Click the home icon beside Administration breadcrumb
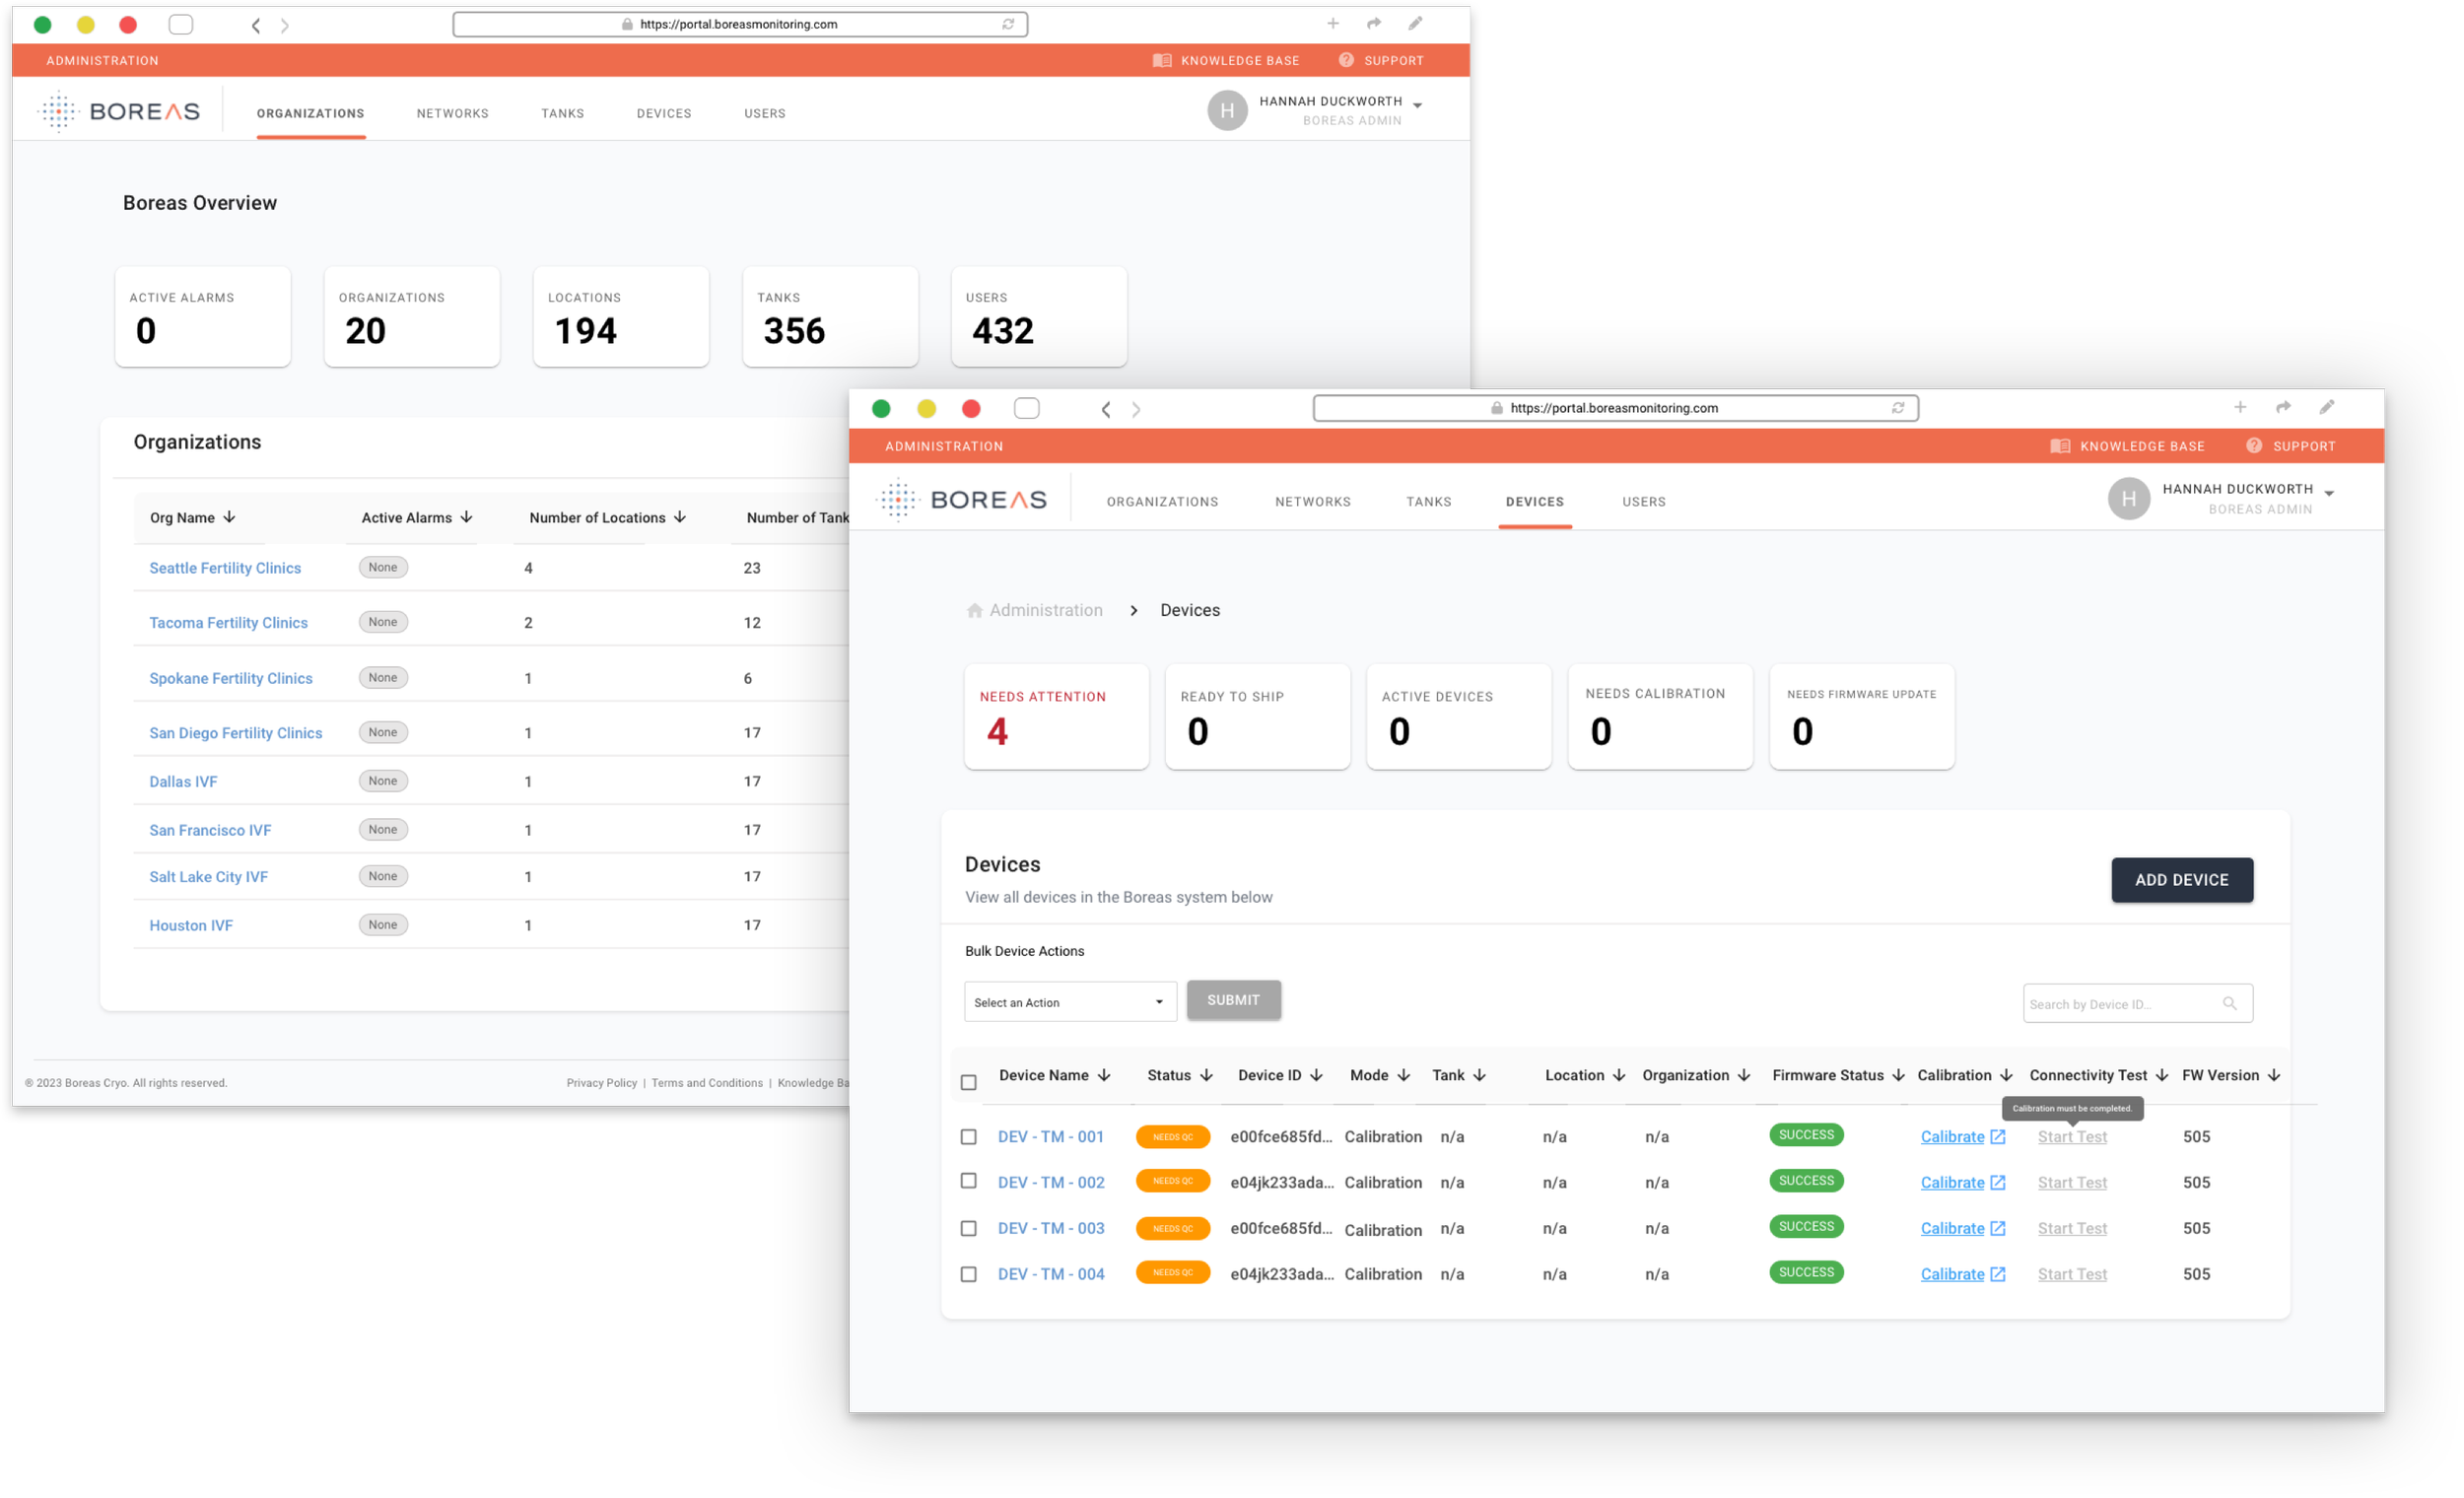The image size is (2464, 1498). (974, 610)
